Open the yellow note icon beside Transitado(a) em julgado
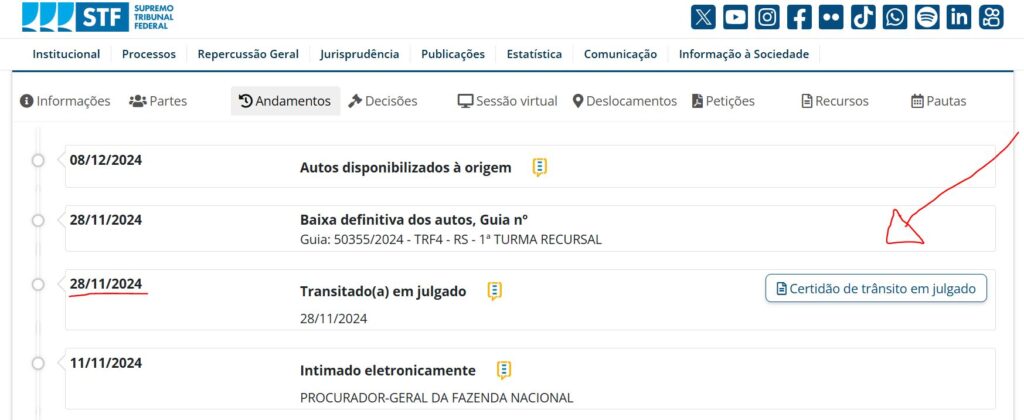This screenshot has height=420, width=1024. (495, 291)
